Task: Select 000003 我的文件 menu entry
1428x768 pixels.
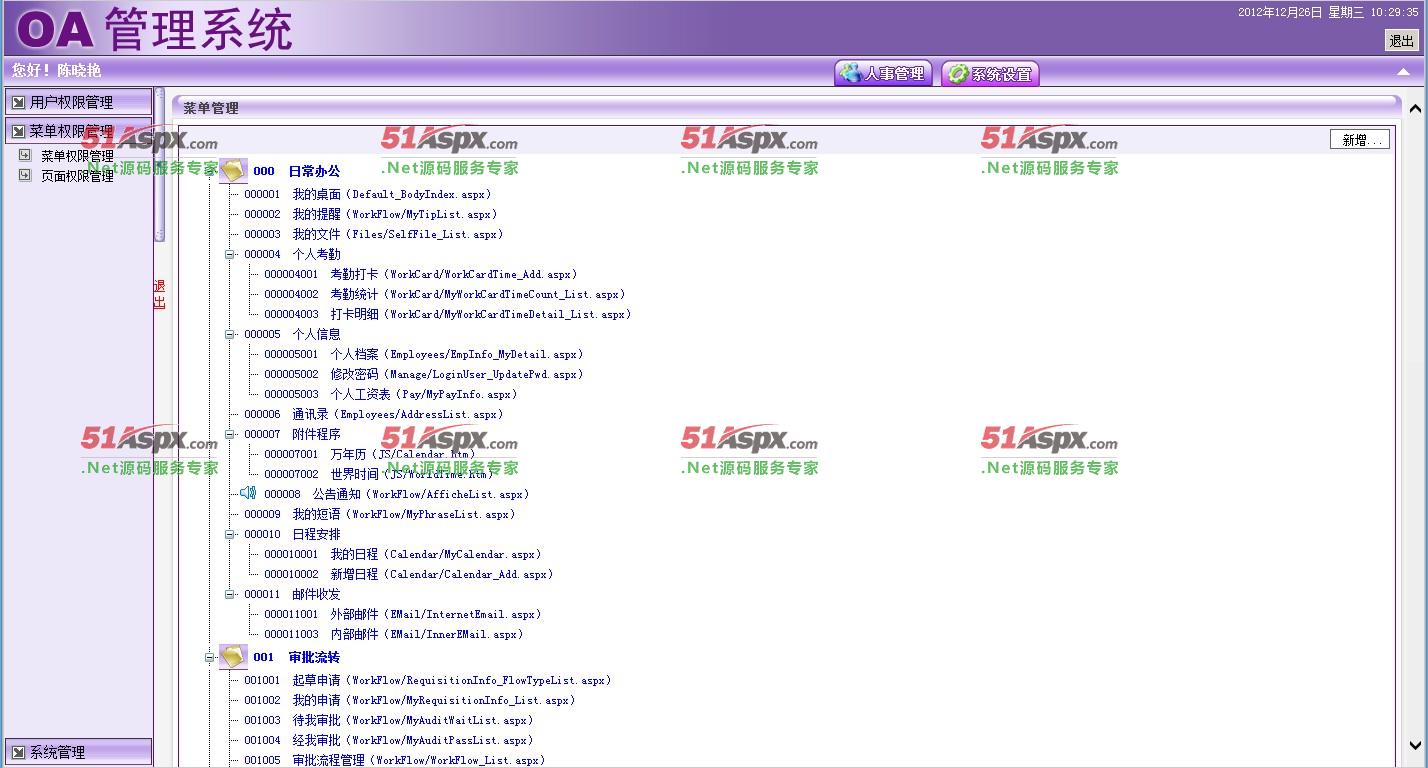Action: pos(374,234)
